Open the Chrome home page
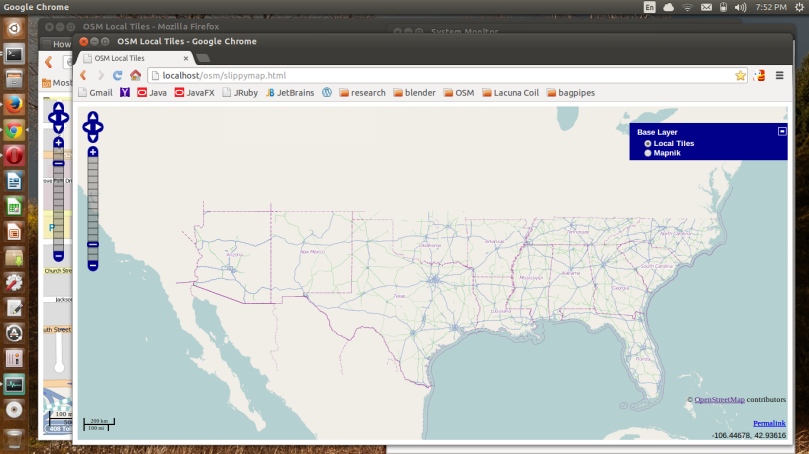Screen dimensions: 809x454 (135, 75)
